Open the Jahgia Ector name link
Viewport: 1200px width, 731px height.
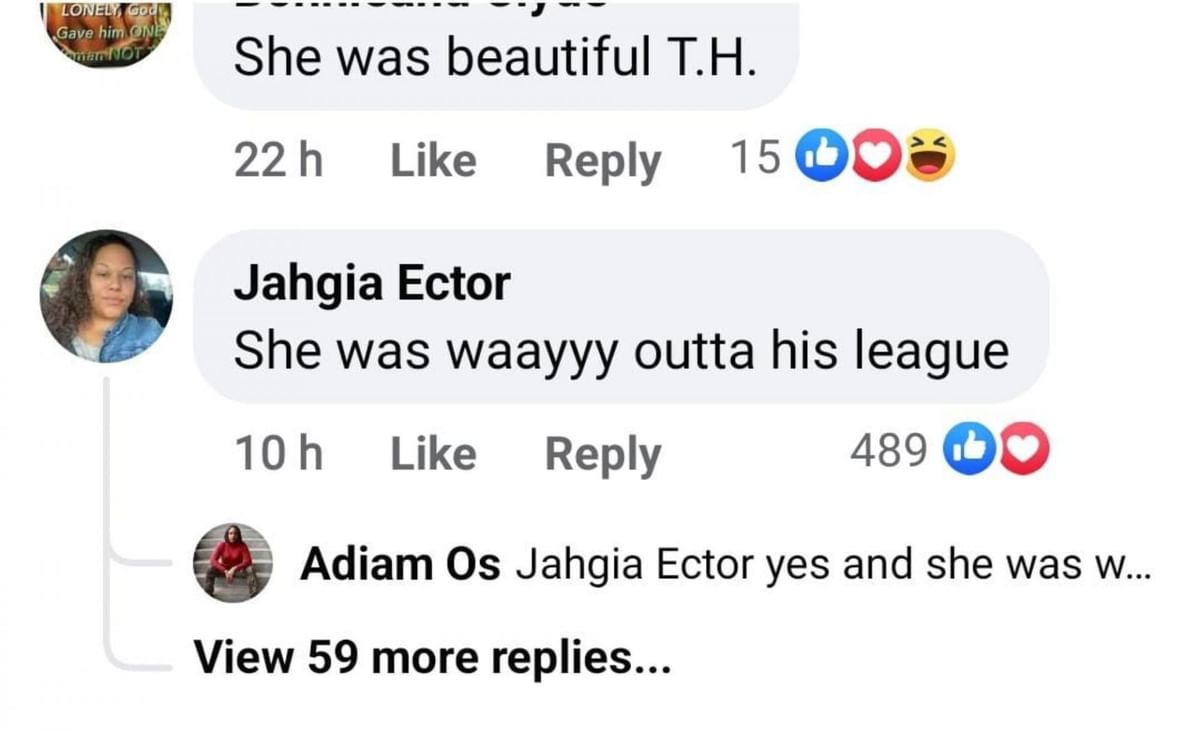click(x=372, y=285)
